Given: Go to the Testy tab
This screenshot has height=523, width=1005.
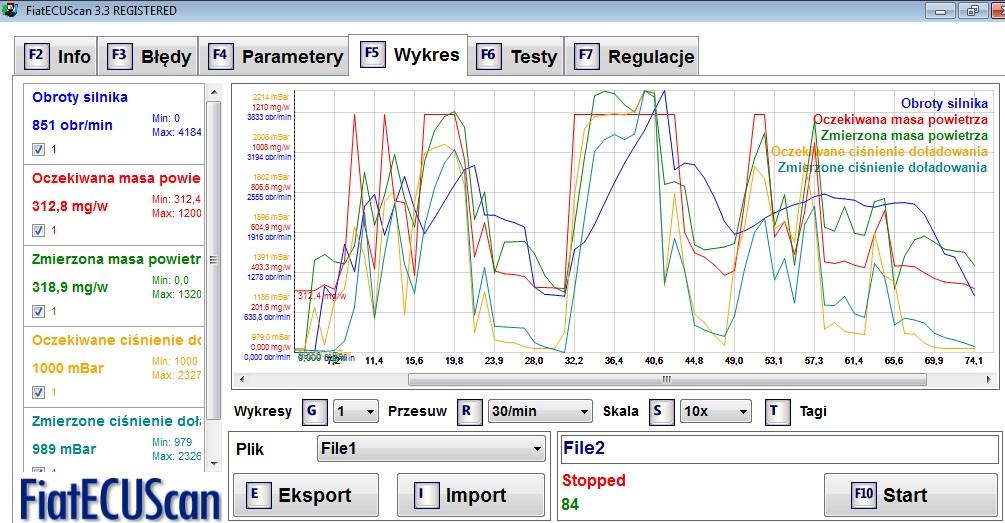Looking at the screenshot, I should tap(516, 56).
